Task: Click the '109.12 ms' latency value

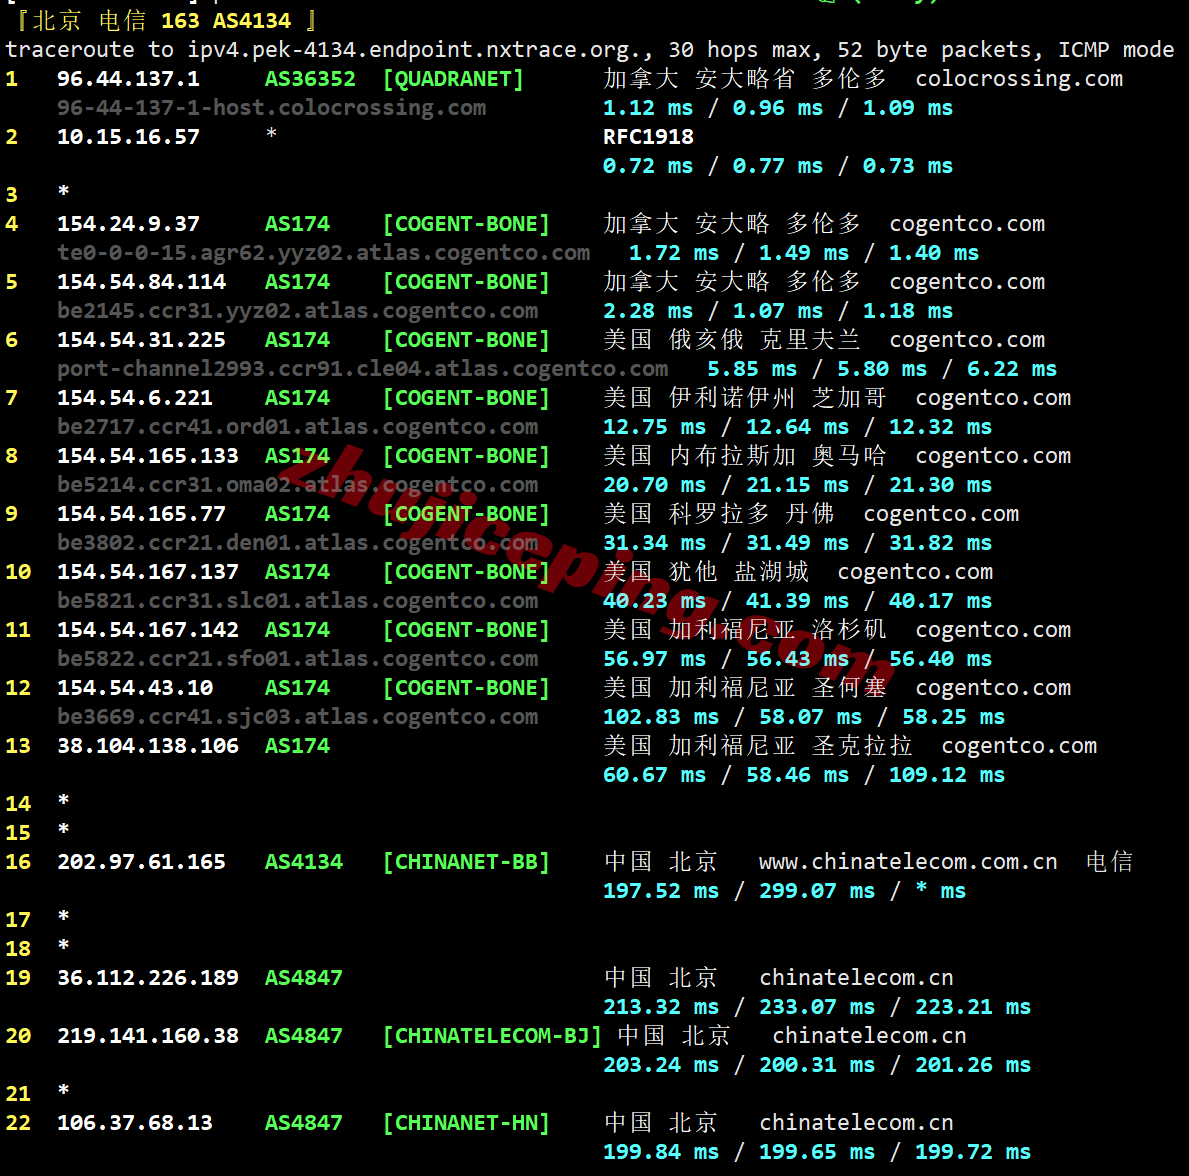Action: point(947,775)
